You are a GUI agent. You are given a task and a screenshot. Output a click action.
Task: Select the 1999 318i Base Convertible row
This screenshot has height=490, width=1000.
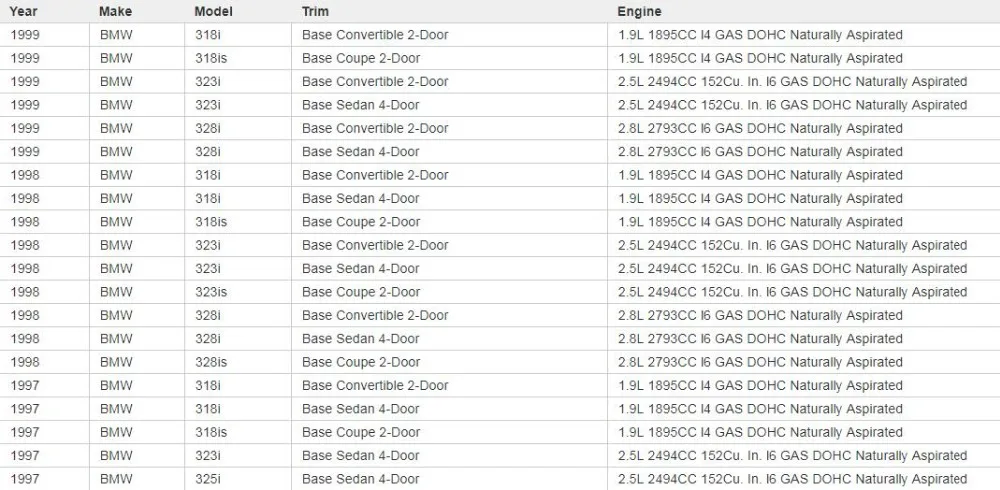[x=375, y=35]
